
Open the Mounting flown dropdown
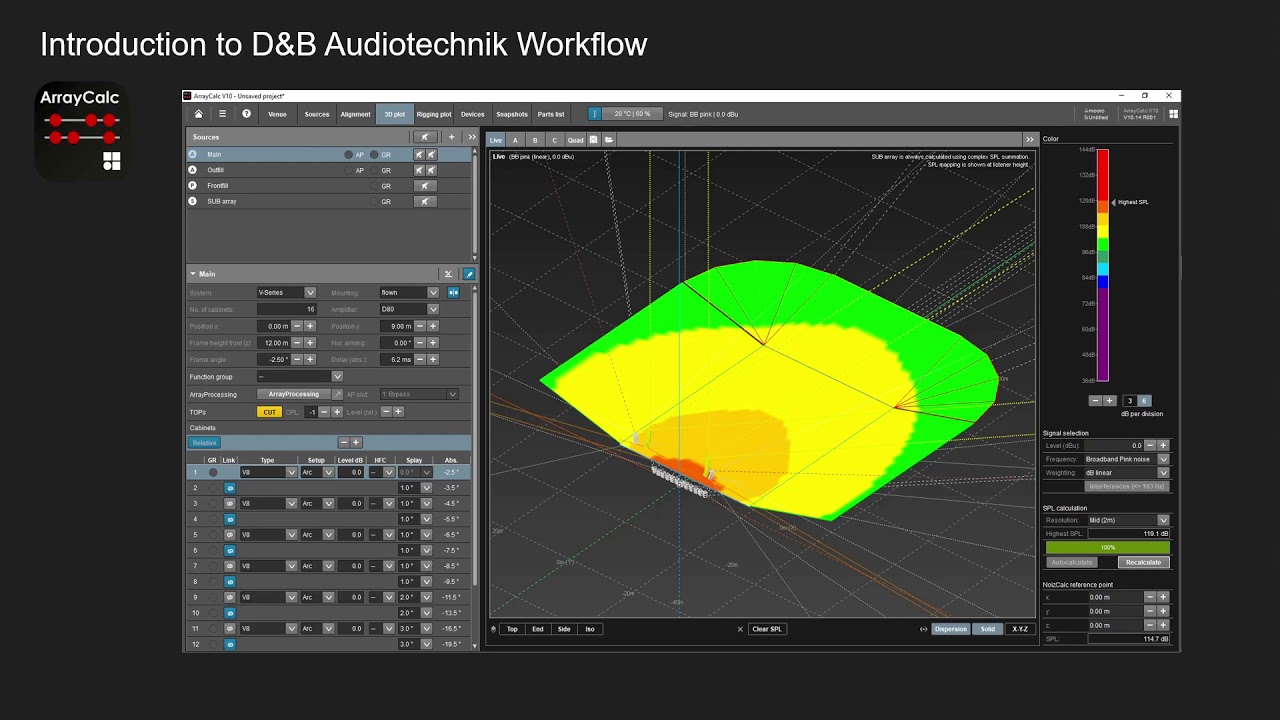(408, 293)
